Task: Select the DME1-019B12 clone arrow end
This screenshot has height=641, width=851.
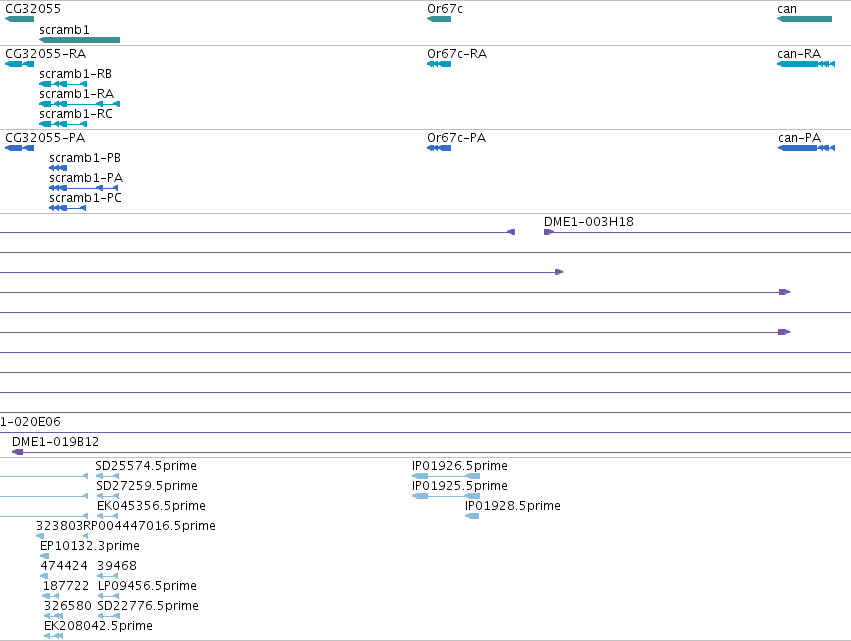Action: coord(17,452)
